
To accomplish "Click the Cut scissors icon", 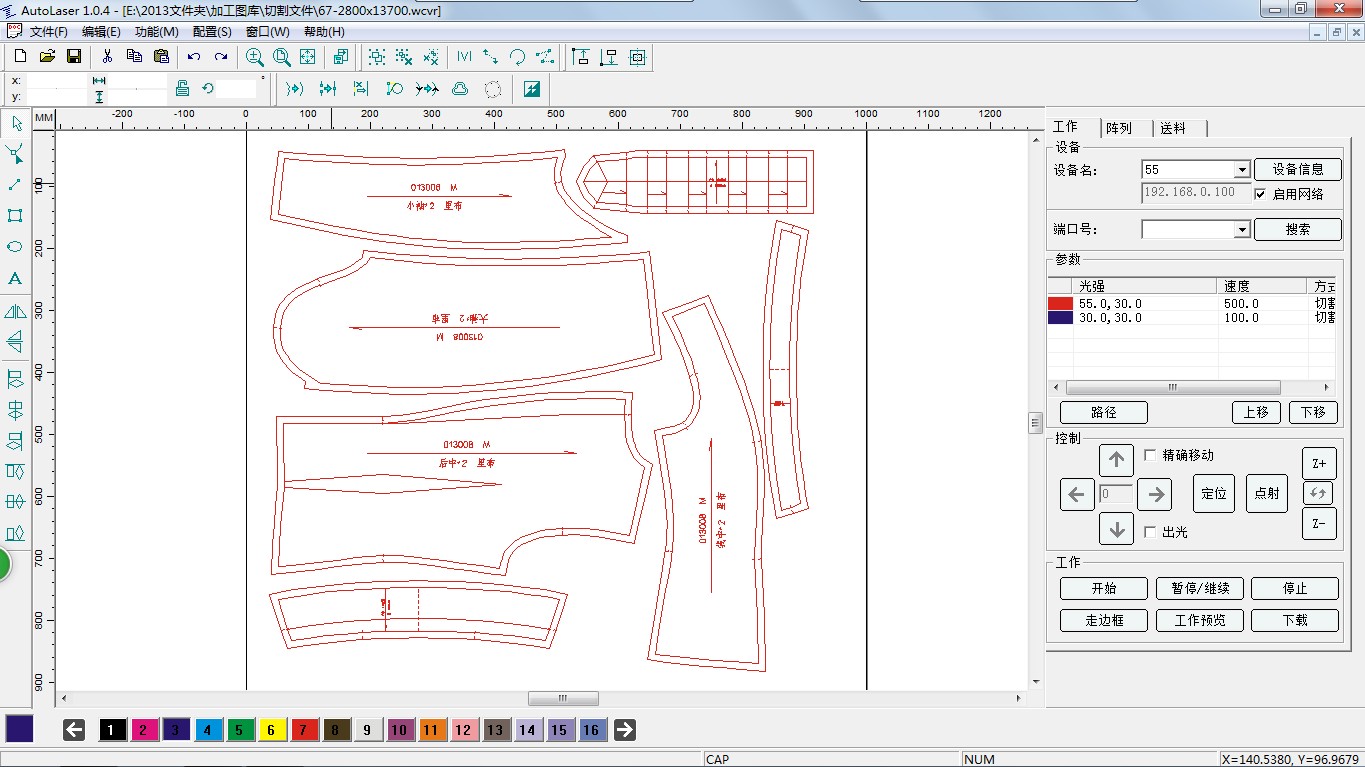I will 107,57.
